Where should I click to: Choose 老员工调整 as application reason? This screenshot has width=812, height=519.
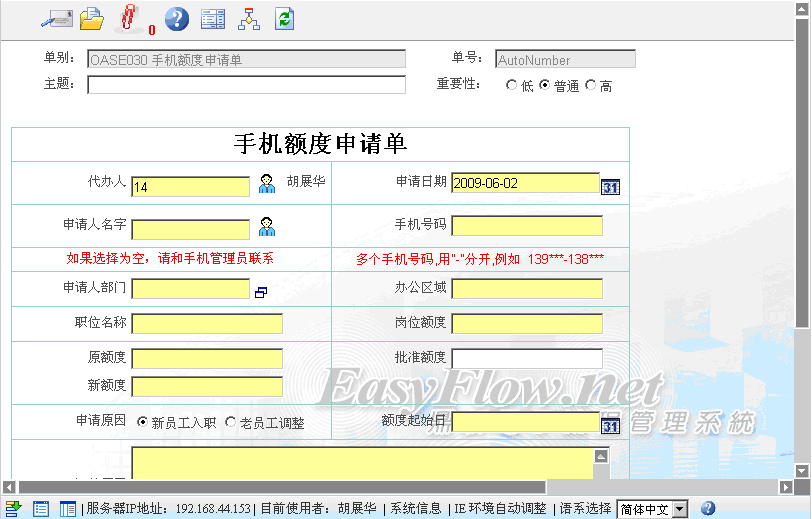pyautogui.click(x=231, y=422)
